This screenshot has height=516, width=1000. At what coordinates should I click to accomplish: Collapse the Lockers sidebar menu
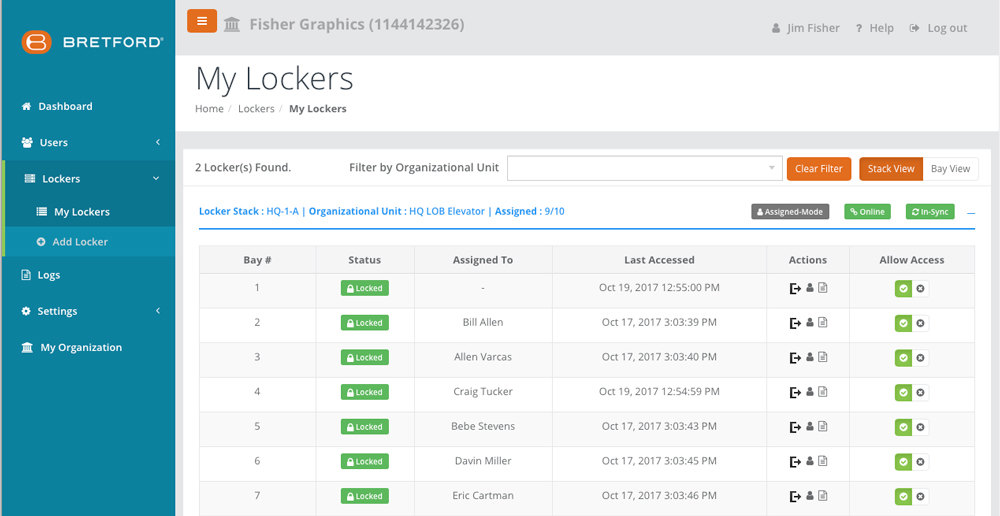coord(89,179)
